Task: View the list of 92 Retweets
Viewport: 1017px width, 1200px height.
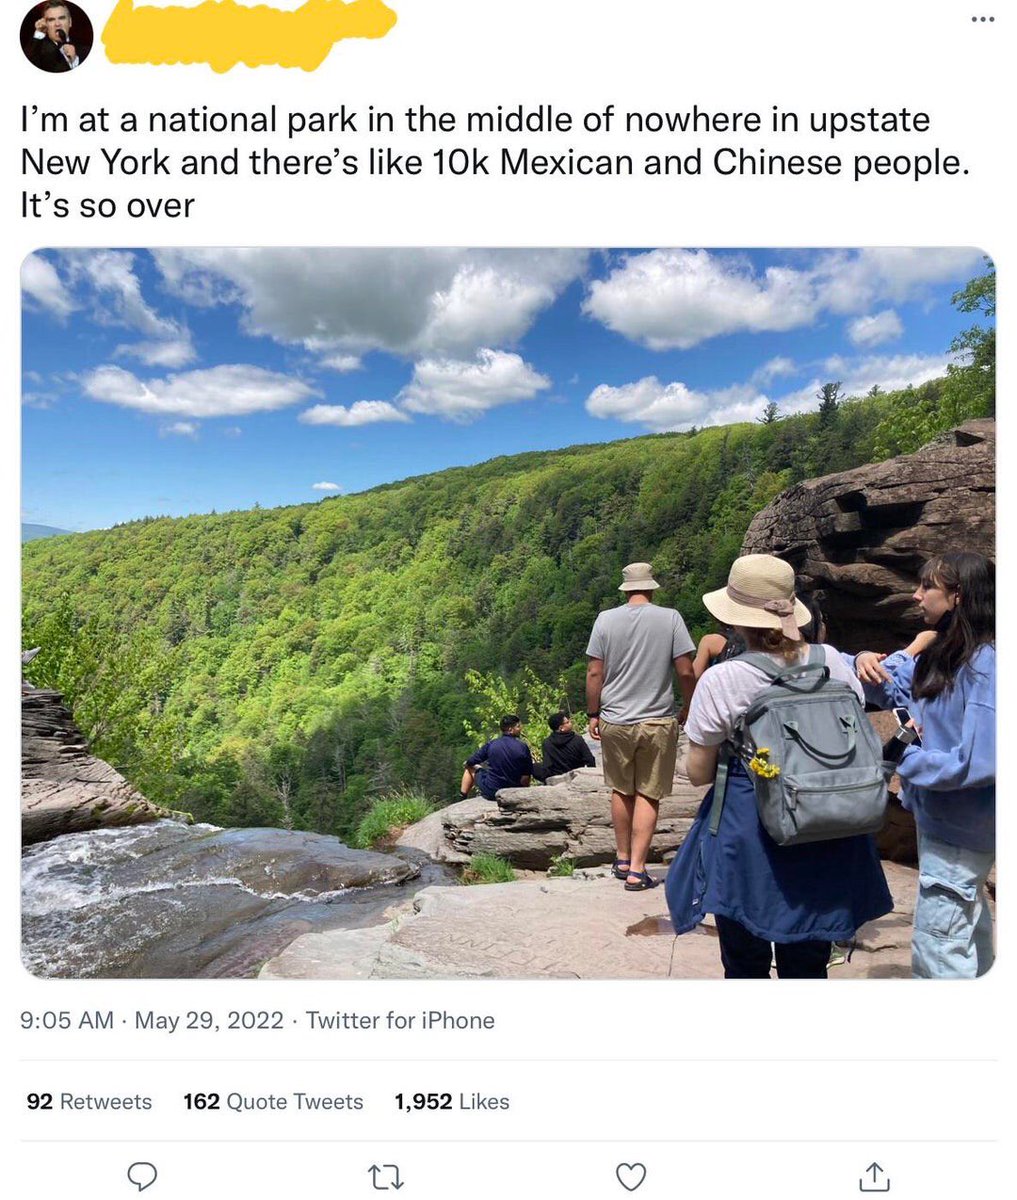Action: [89, 1101]
